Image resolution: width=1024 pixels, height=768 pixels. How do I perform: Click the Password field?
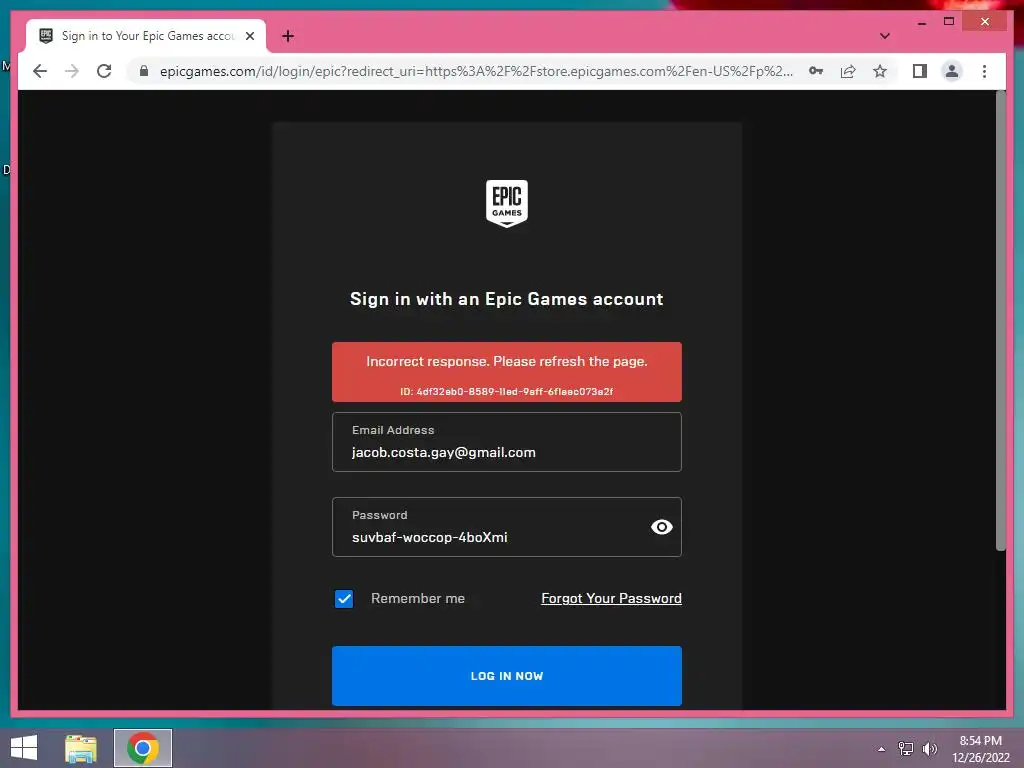click(507, 527)
